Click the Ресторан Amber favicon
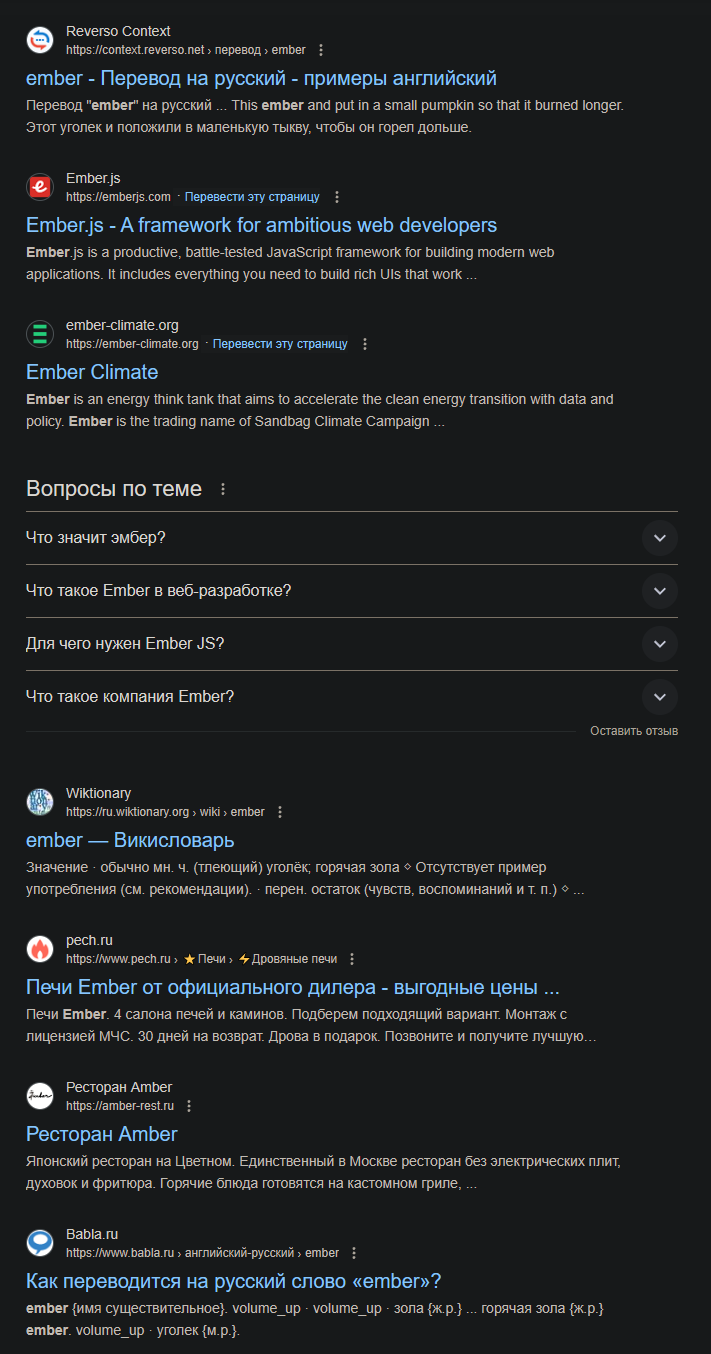The height and width of the screenshot is (1354, 711). 40,1096
